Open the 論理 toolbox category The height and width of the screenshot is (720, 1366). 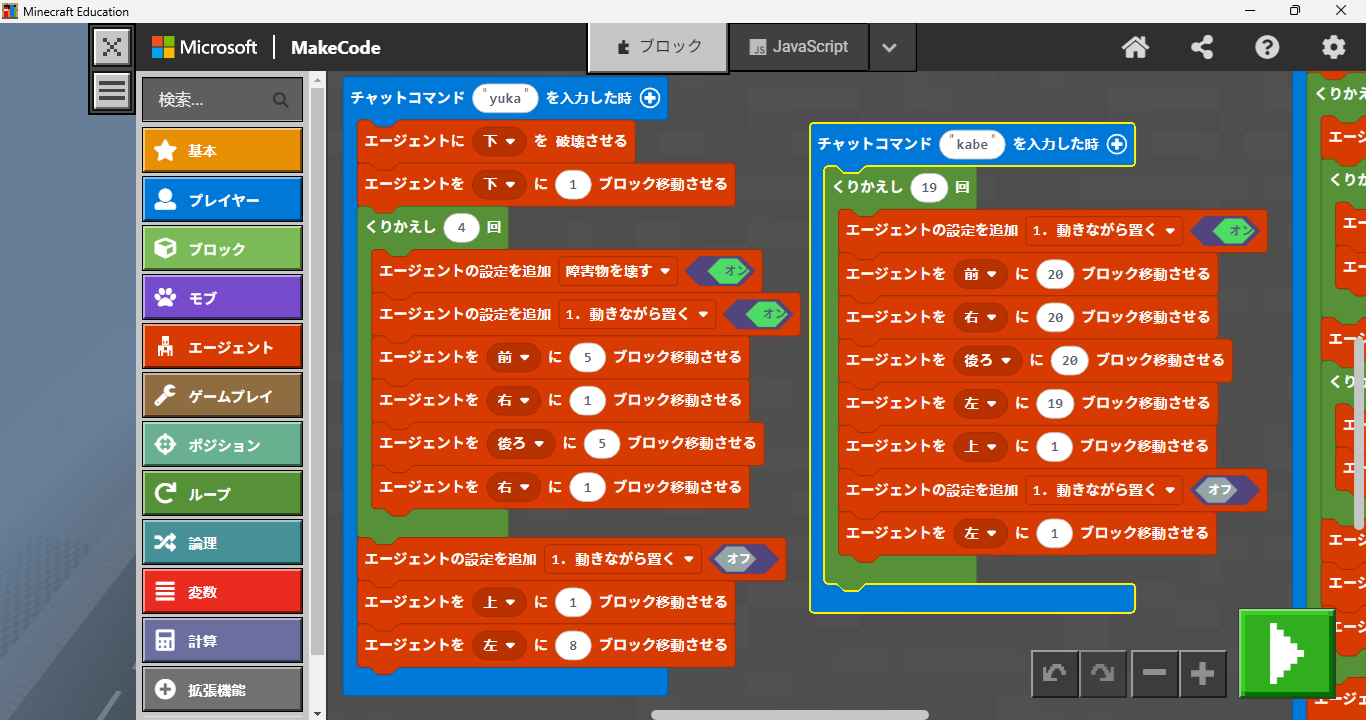point(222,542)
